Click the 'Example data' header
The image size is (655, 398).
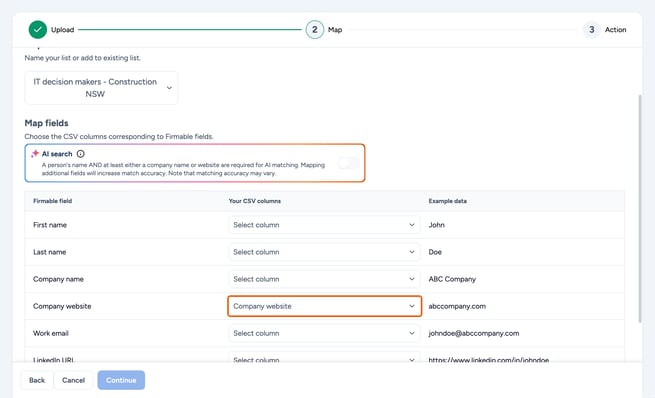coord(447,201)
